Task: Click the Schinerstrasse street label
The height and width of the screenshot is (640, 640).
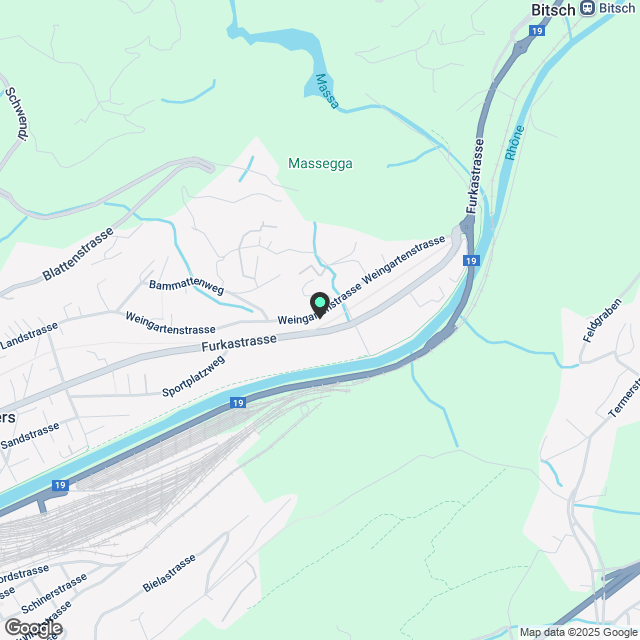Action: [x=54, y=593]
